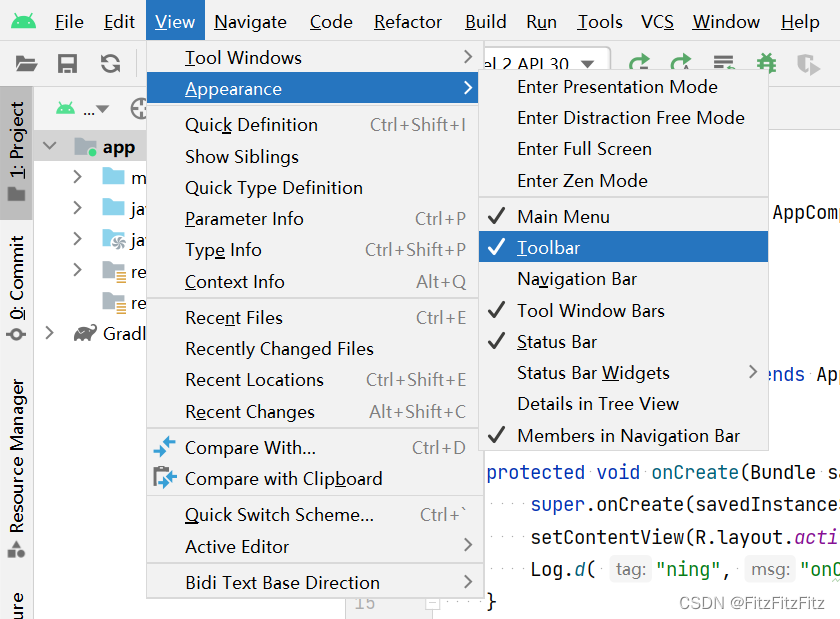
Task: Open the Resource Manager side panel
Action: pos(17,455)
